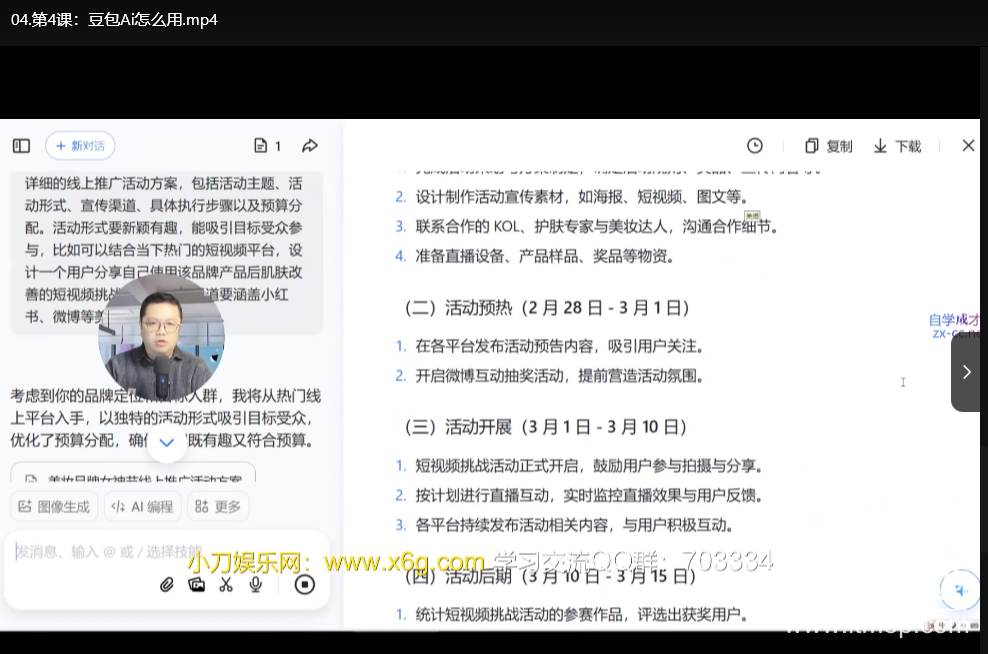The image size is (988, 654).
Task: Close the document preview panel
Action: pyautogui.click(x=968, y=146)
